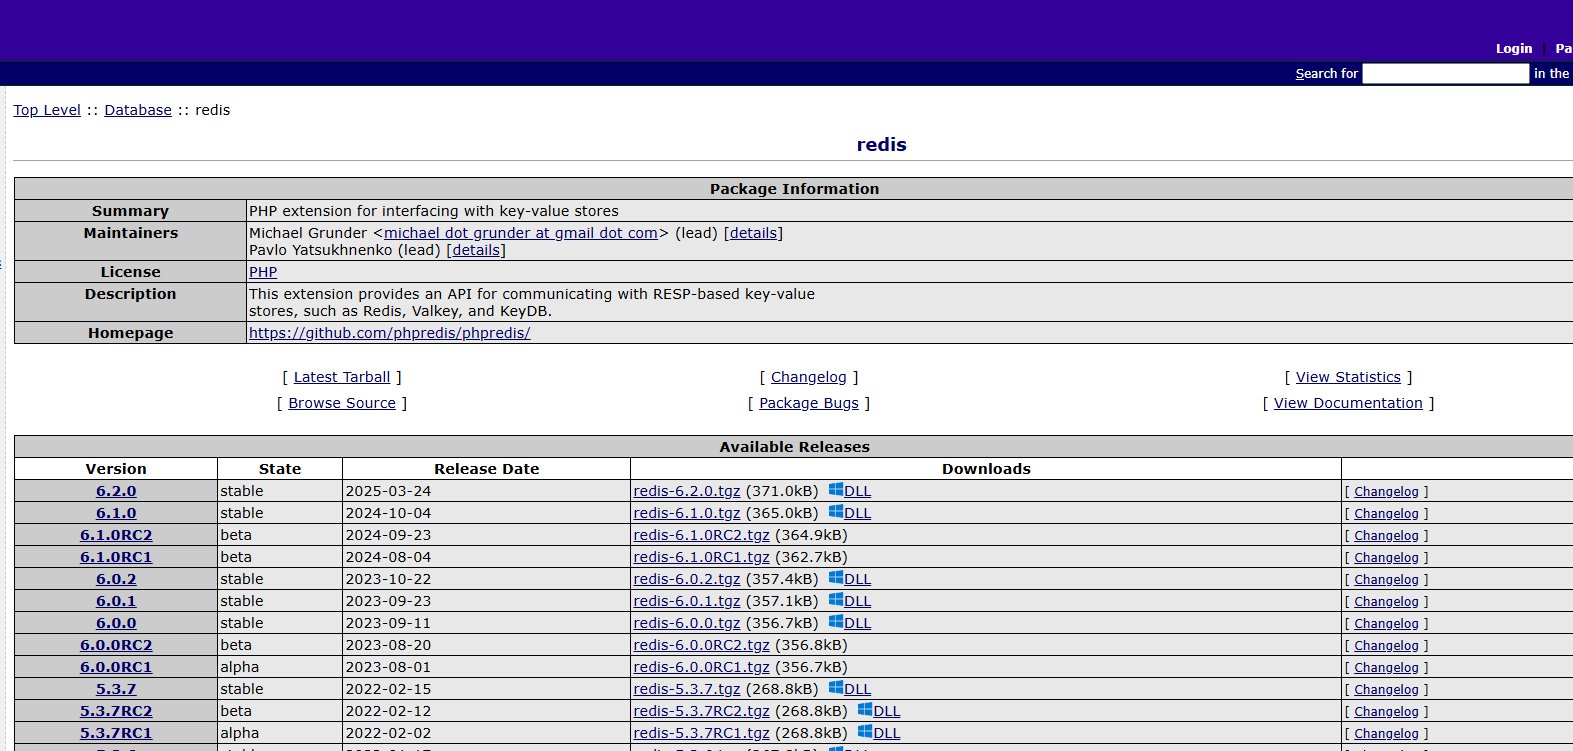Screen dimensions: 1573x751
Task: Go to Top Level breadcrumb
Action: pos(47,110)
